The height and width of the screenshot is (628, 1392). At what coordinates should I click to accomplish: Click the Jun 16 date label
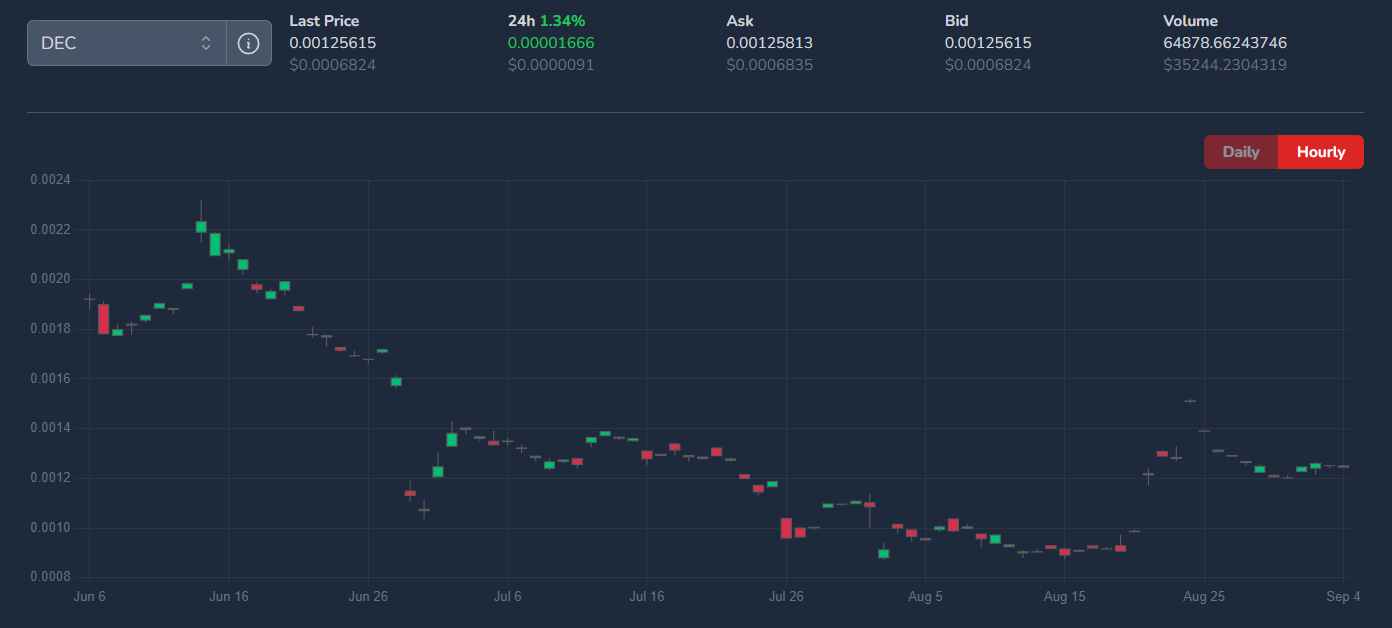point(228,597)
